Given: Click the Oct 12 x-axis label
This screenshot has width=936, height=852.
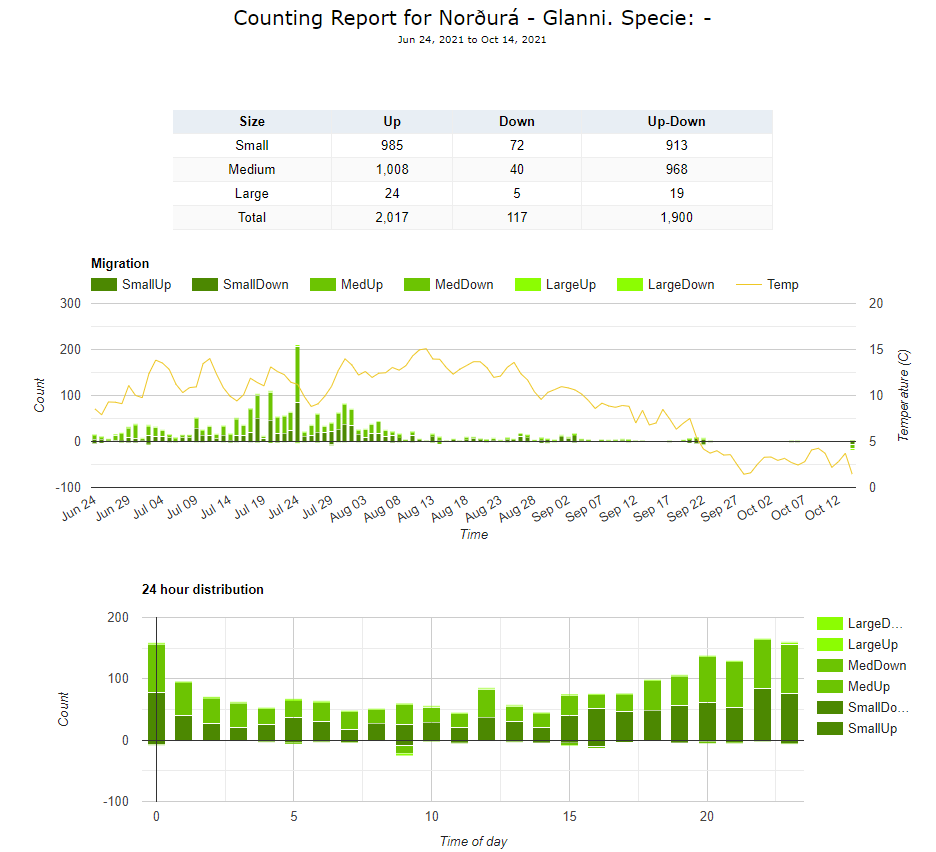Looking at the screenshot, I should 822,507.
